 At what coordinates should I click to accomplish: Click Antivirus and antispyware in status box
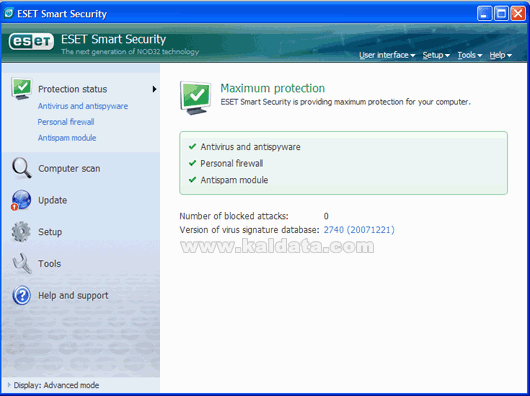pos(250,147)
